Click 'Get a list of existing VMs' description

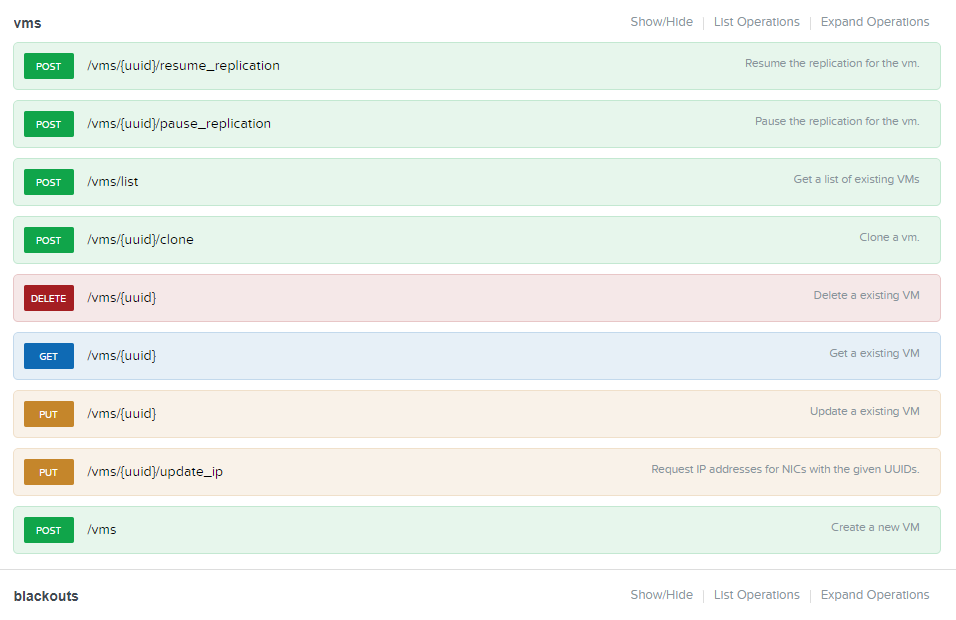tap(856, 179)
